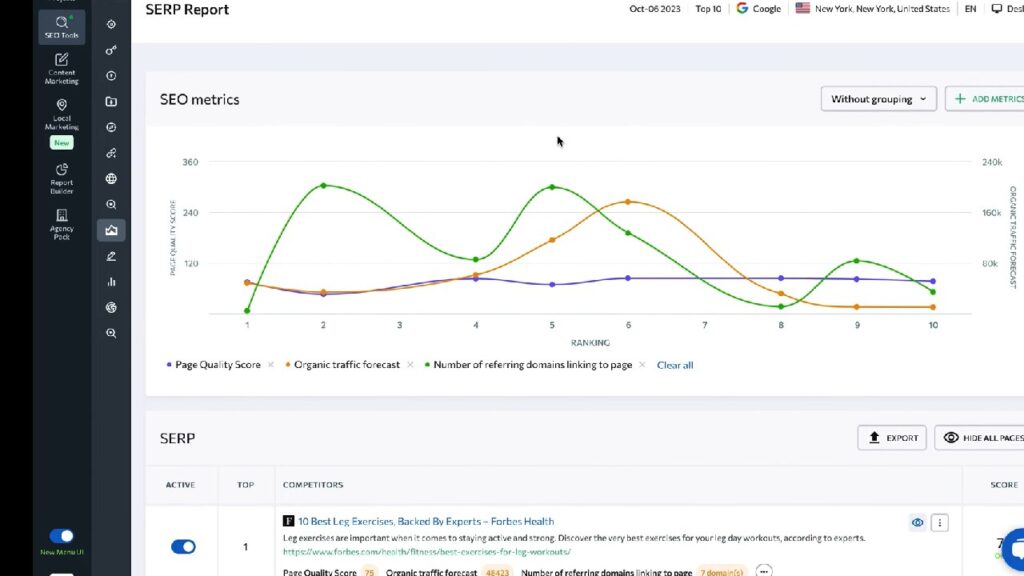The height and width of the screenshot is (576, 1024).
Task: Expand more metrics ellipsis for Forbes row
Action: point(763,571)
